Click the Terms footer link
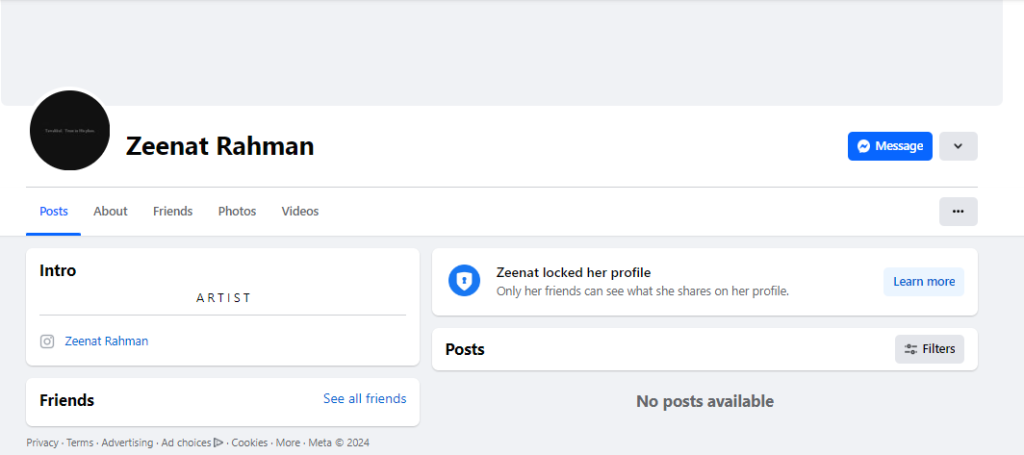1024x455 pixels. click(x=79, y=443)
